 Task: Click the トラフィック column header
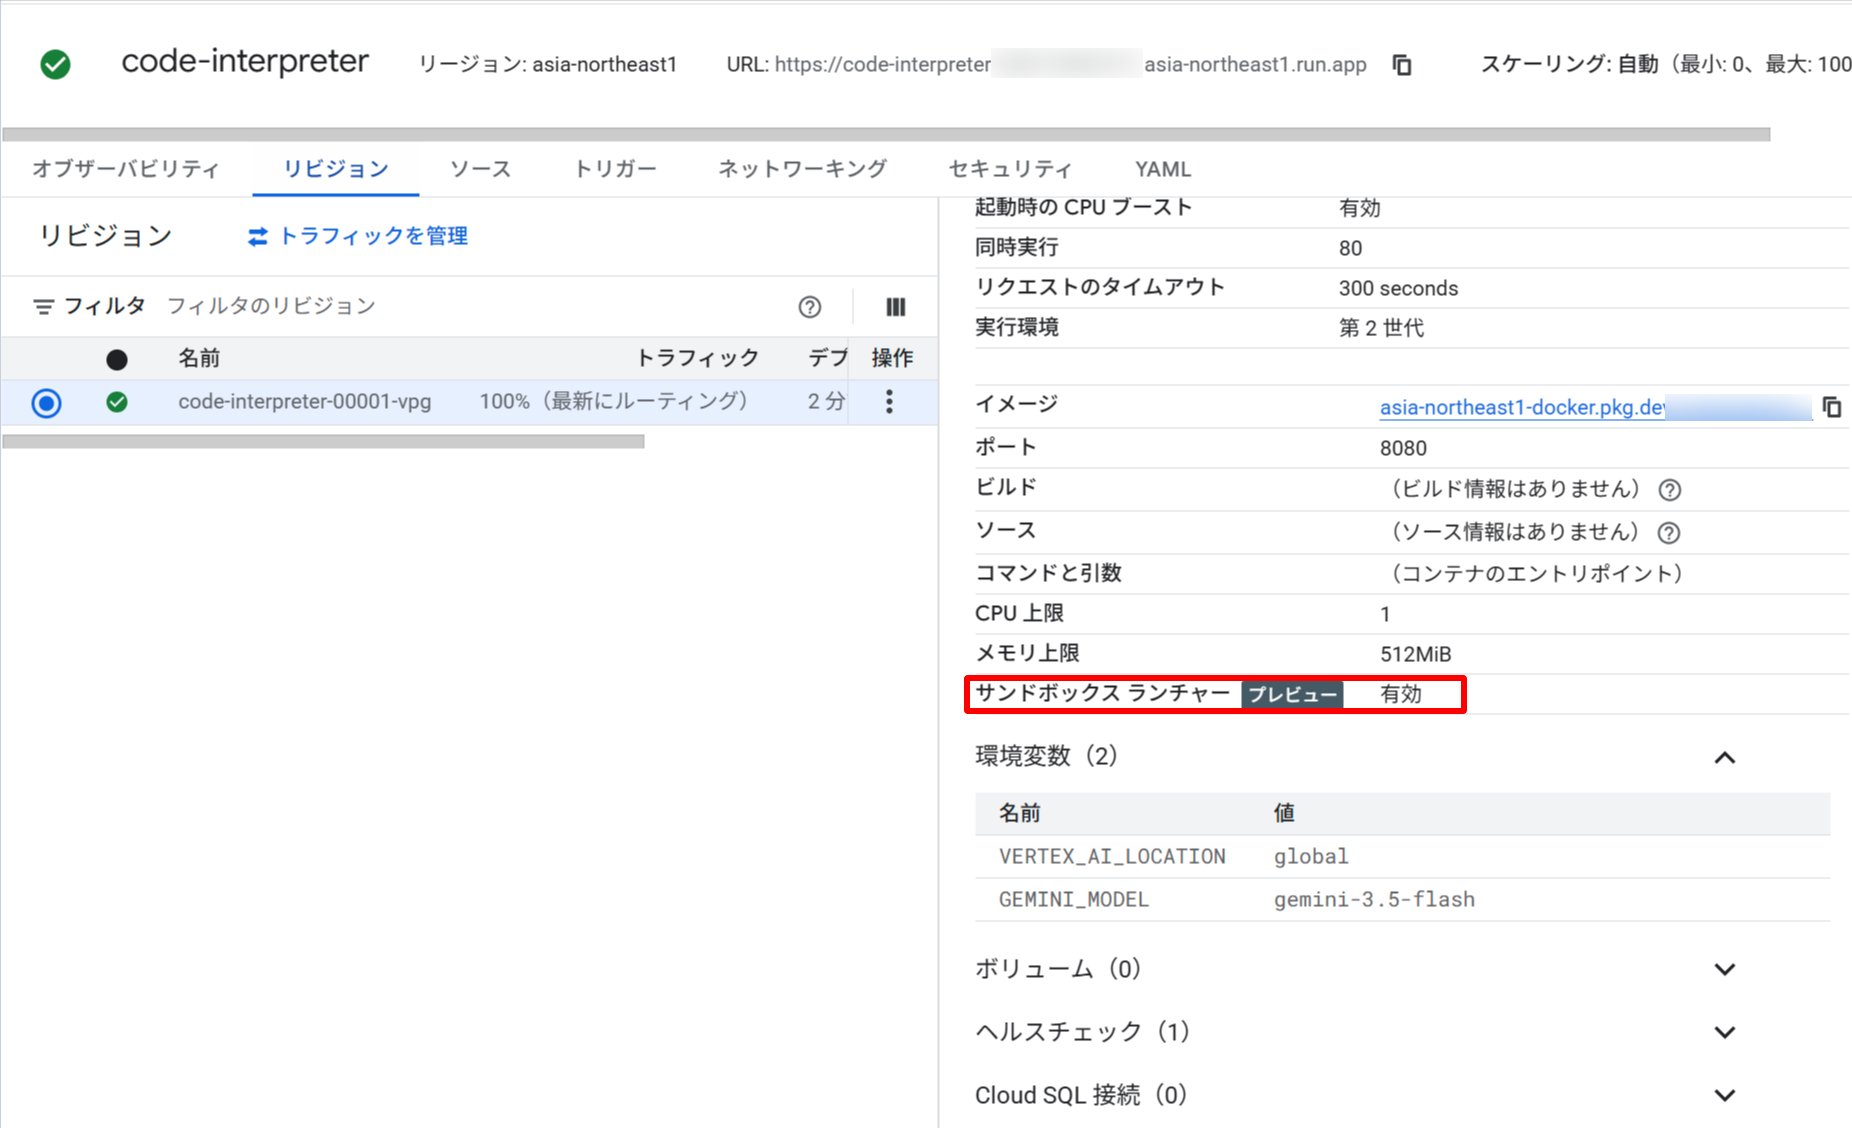(698, 358)
